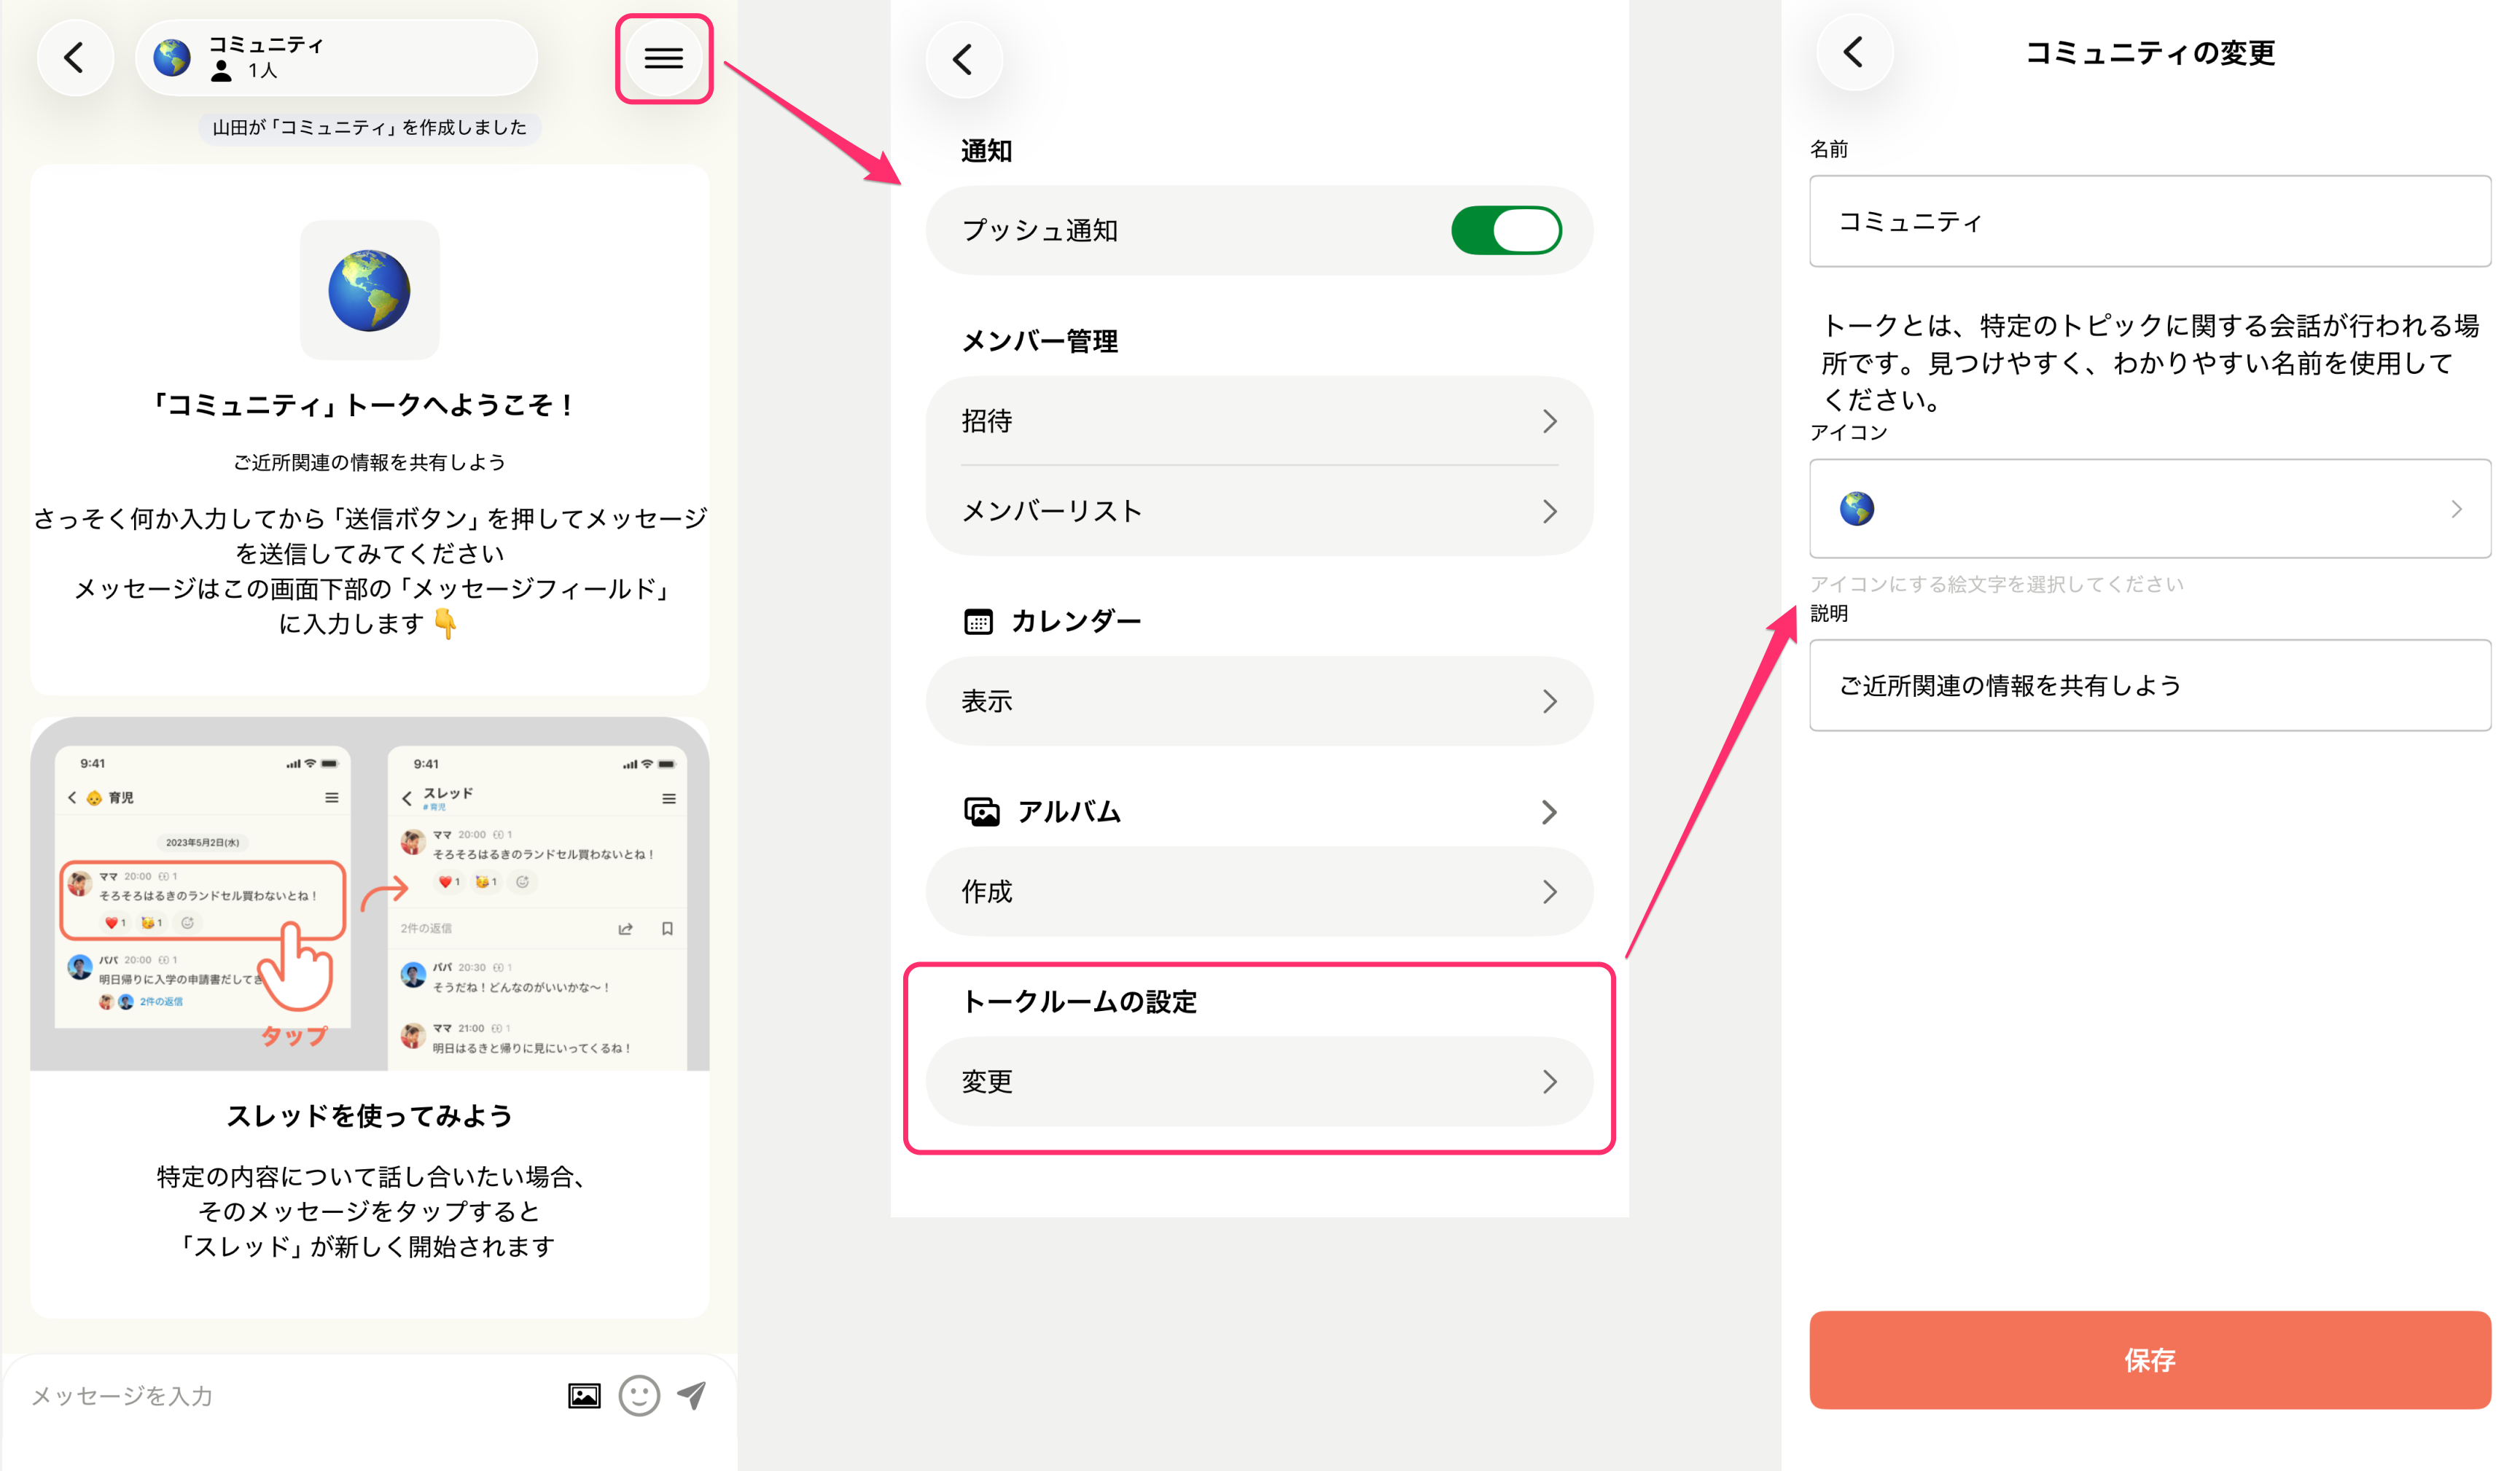Toggle the プッシュ通知 switch
This screenshot has height=1471, width=2520.
click(1506, 230)
